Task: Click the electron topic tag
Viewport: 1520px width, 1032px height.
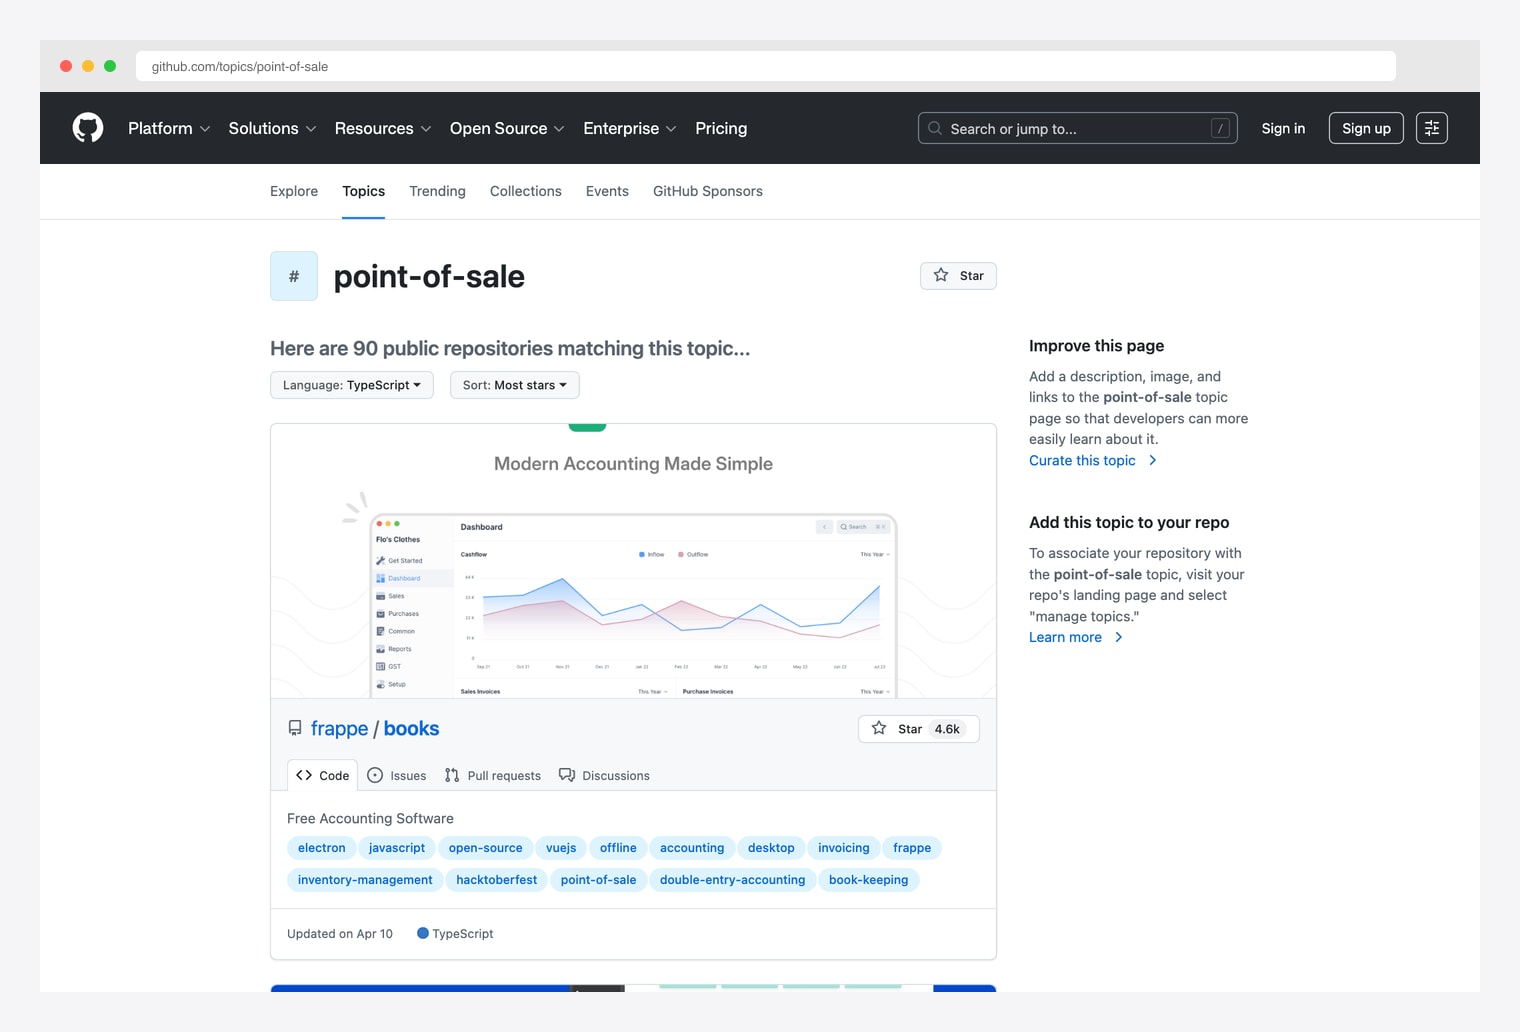Action: coord(321,848)
